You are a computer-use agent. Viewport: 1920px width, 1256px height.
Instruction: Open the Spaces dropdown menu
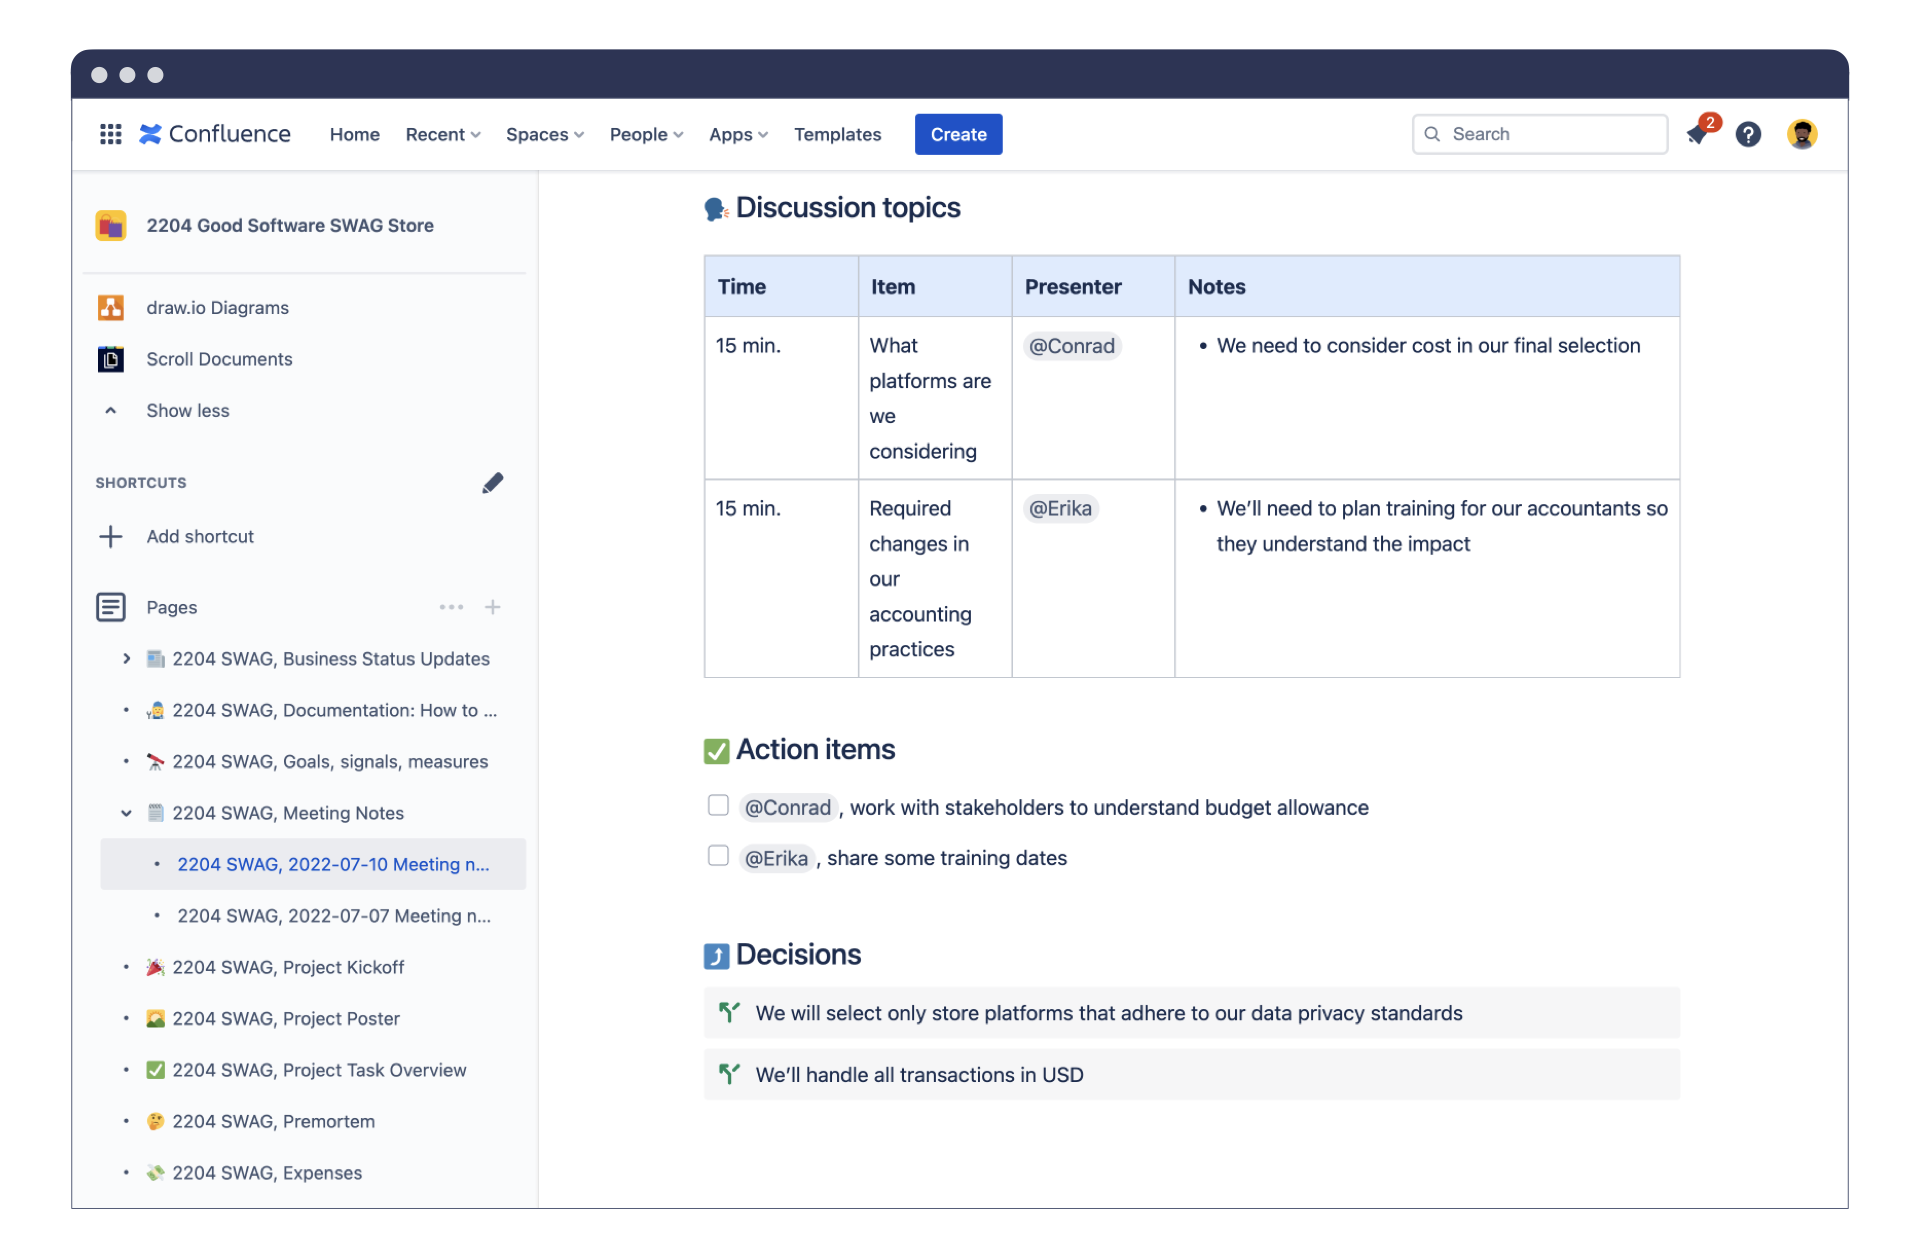tap(545, 133)
